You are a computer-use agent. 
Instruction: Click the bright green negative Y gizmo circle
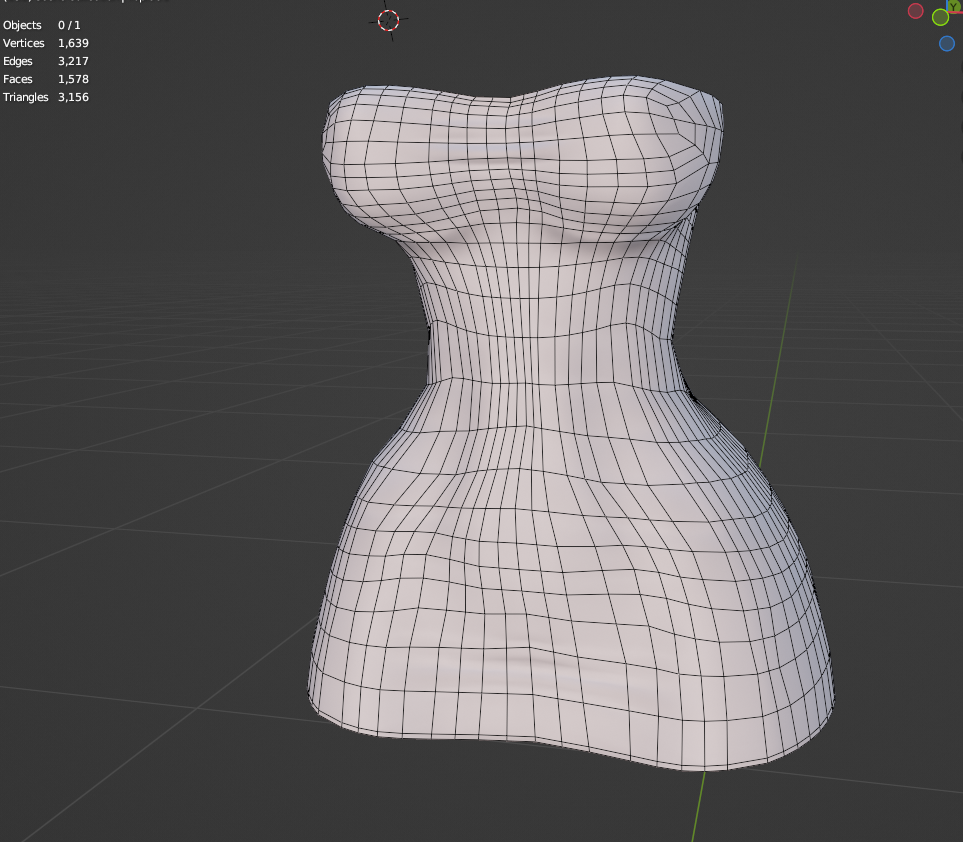(940, 17)
